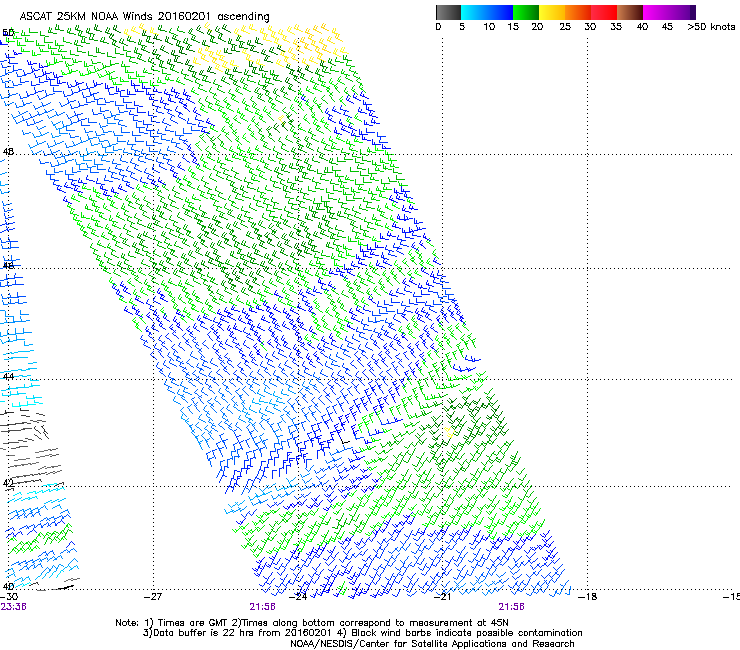Click the cyan-to-blue 5-15 knots legend segment
Screen dimensions: 740x650
pos(487,12)
